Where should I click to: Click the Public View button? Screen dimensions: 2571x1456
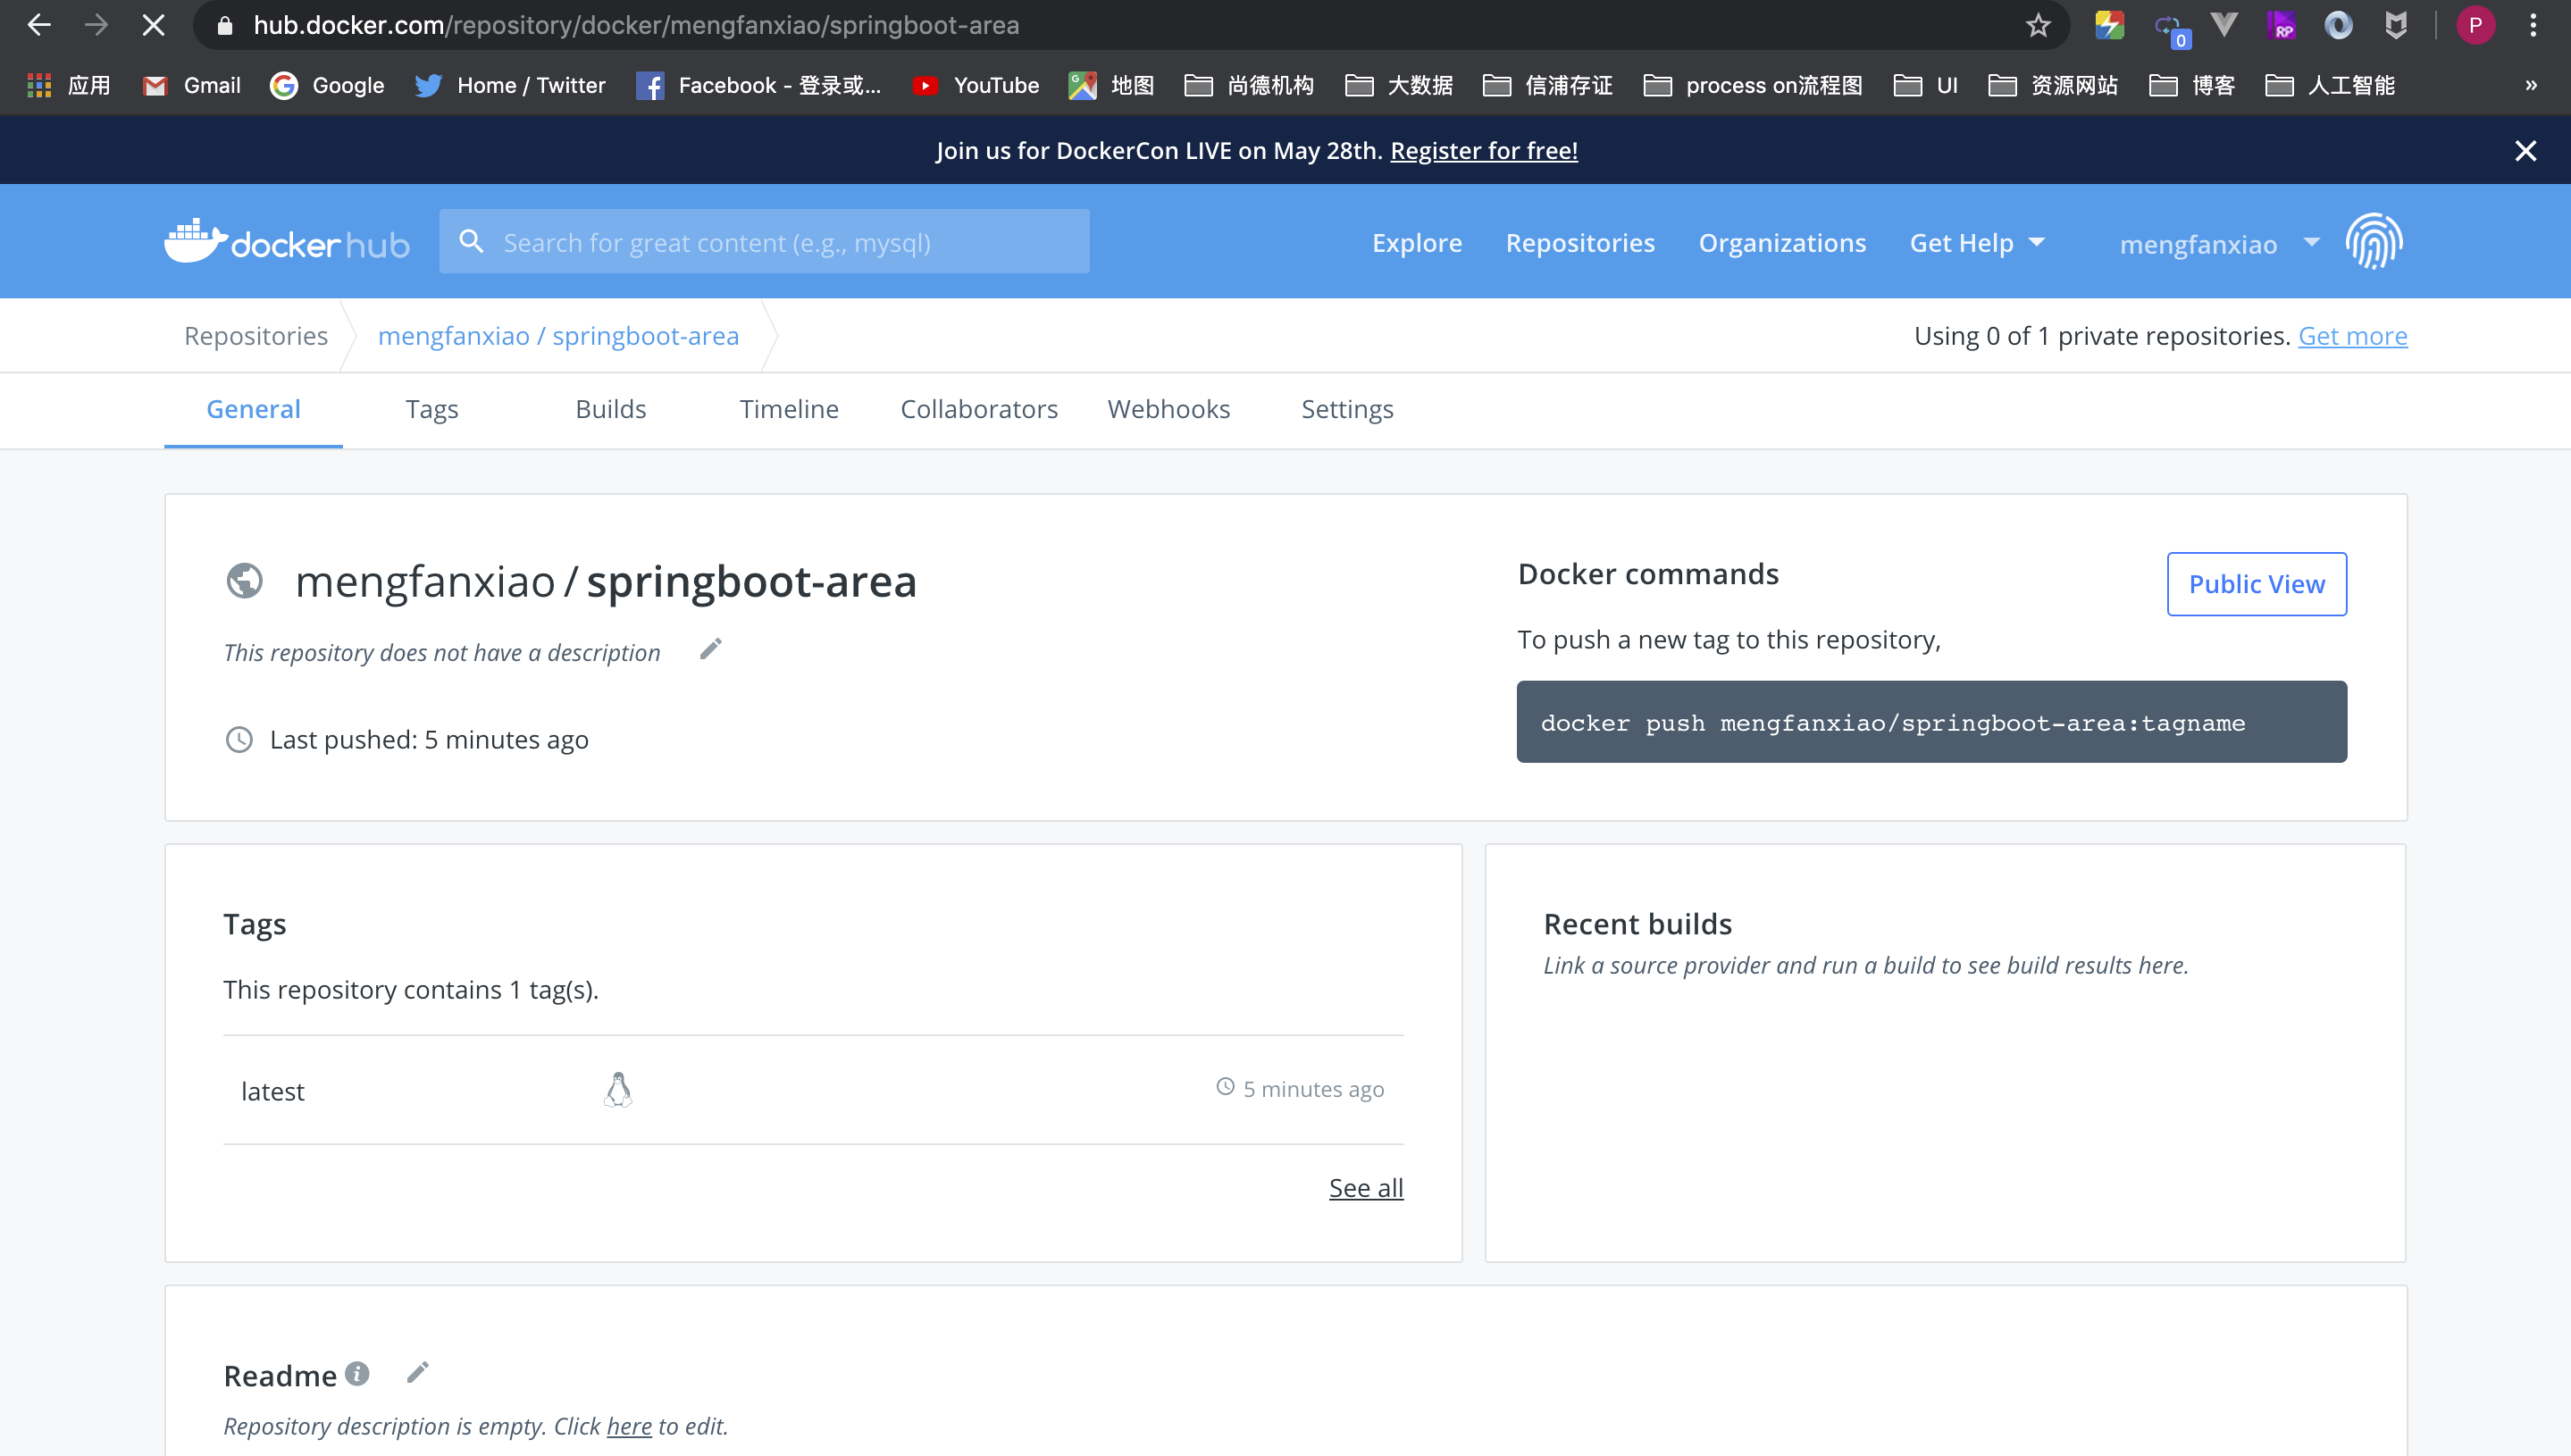click(x=2256, y=584)
